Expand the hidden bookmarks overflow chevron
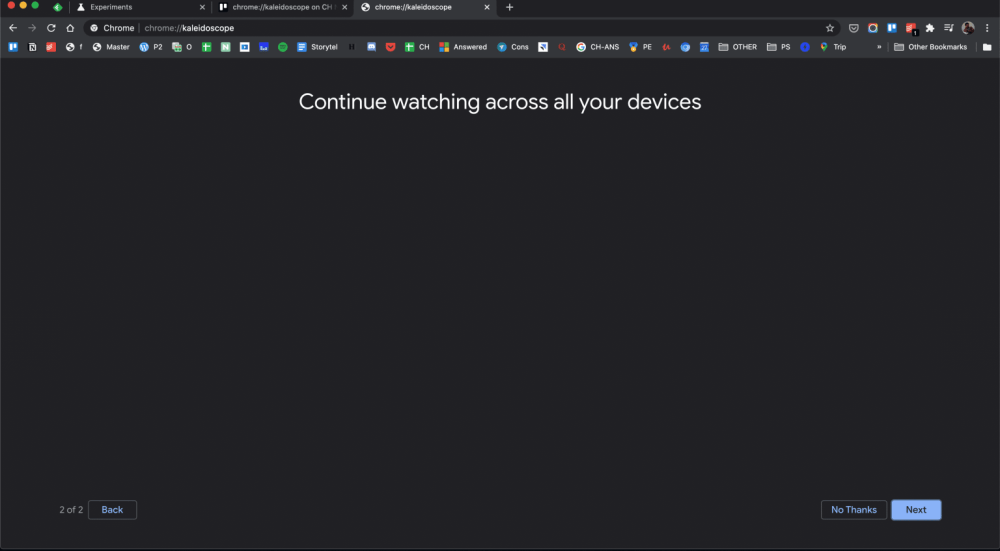This screenshot has width=1000, height=551. point(879,47)
